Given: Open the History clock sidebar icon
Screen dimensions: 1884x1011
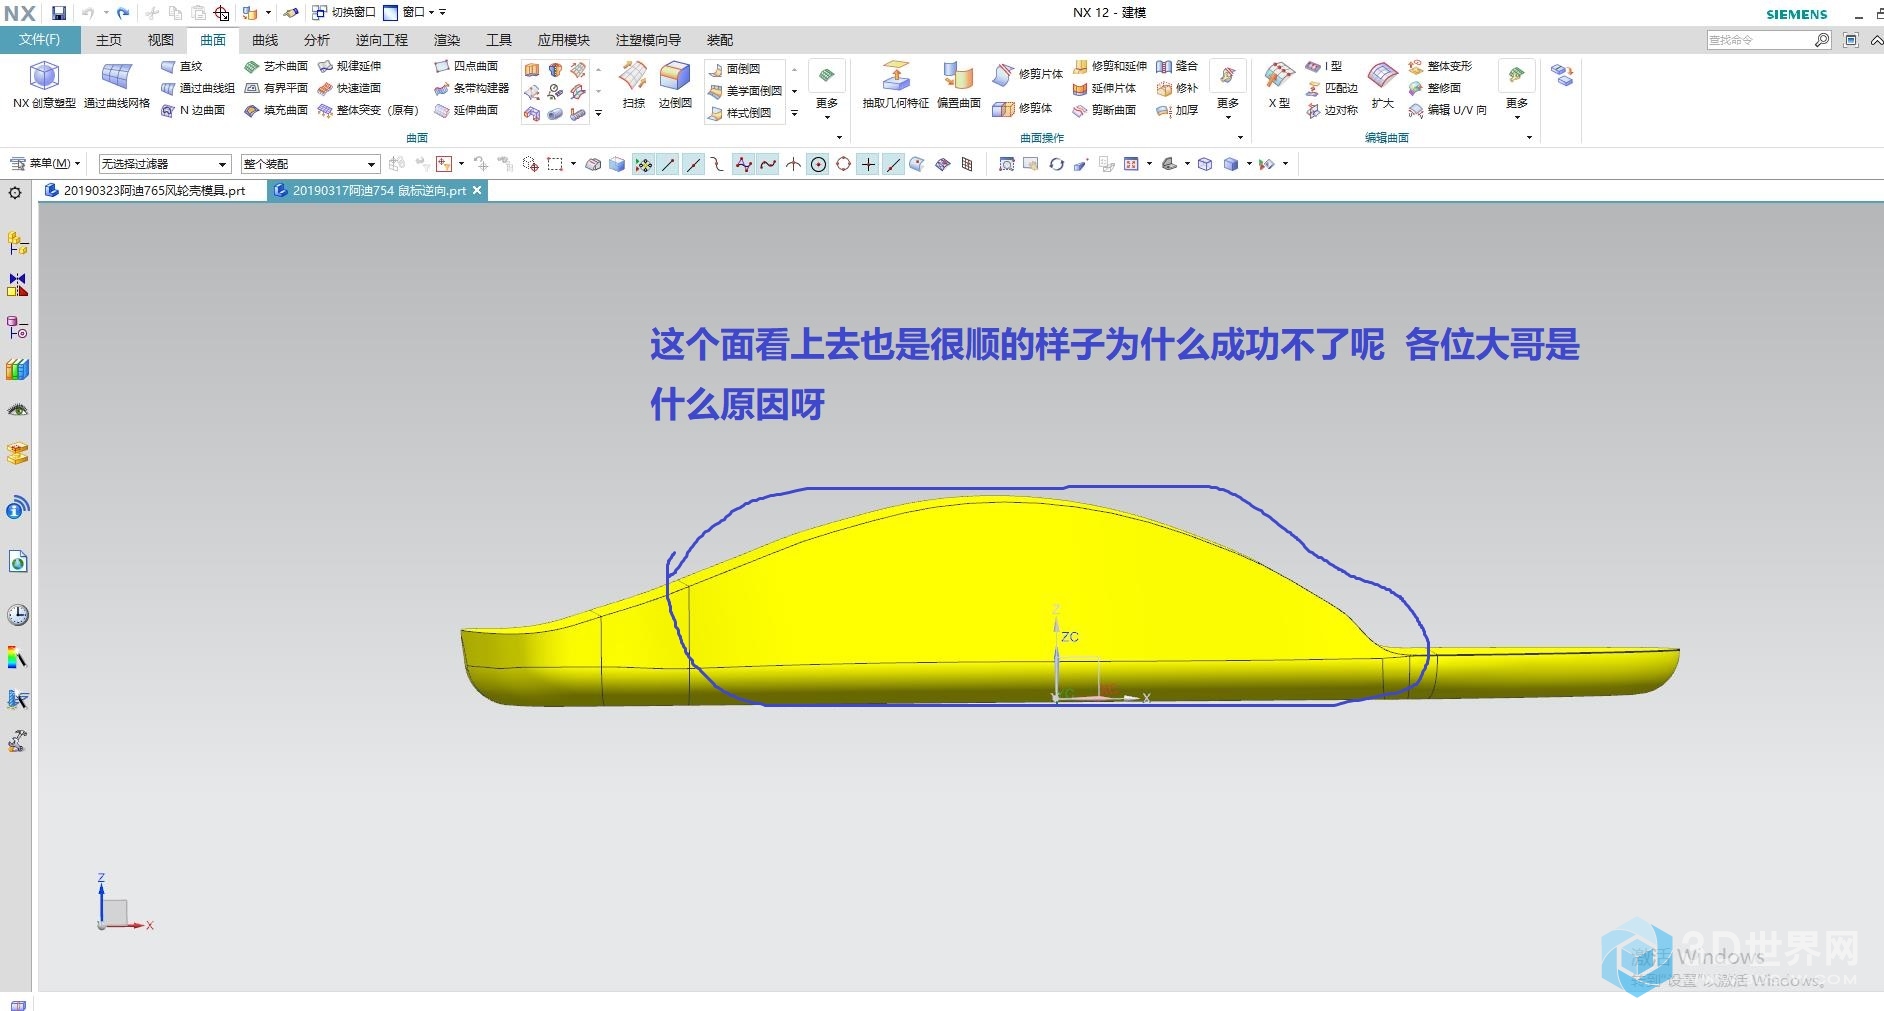Looking at the screenshot, I should [x=17, y=614].
